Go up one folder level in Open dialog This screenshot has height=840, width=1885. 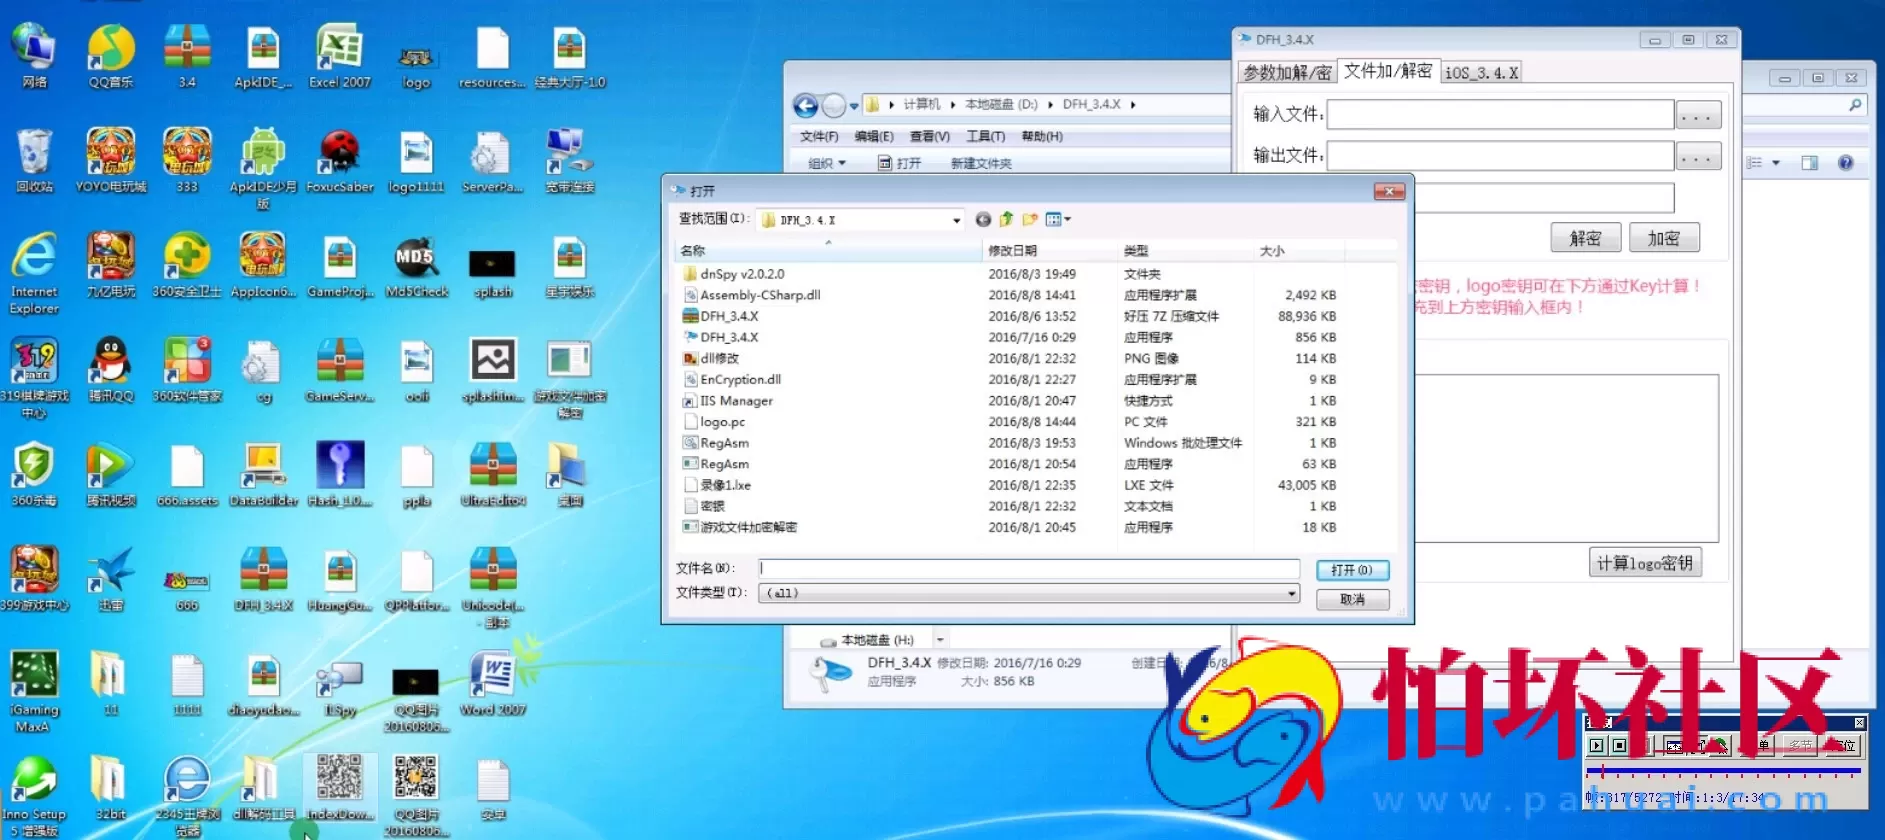coord(1006,220)
